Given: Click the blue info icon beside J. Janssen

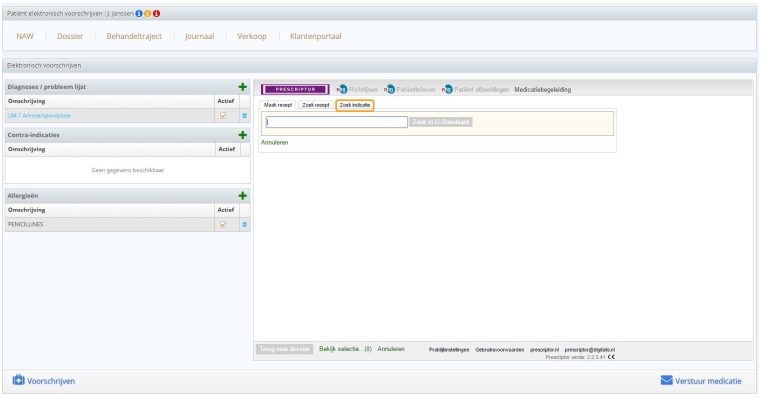Looking at the screenshot, I should [139, 14].
